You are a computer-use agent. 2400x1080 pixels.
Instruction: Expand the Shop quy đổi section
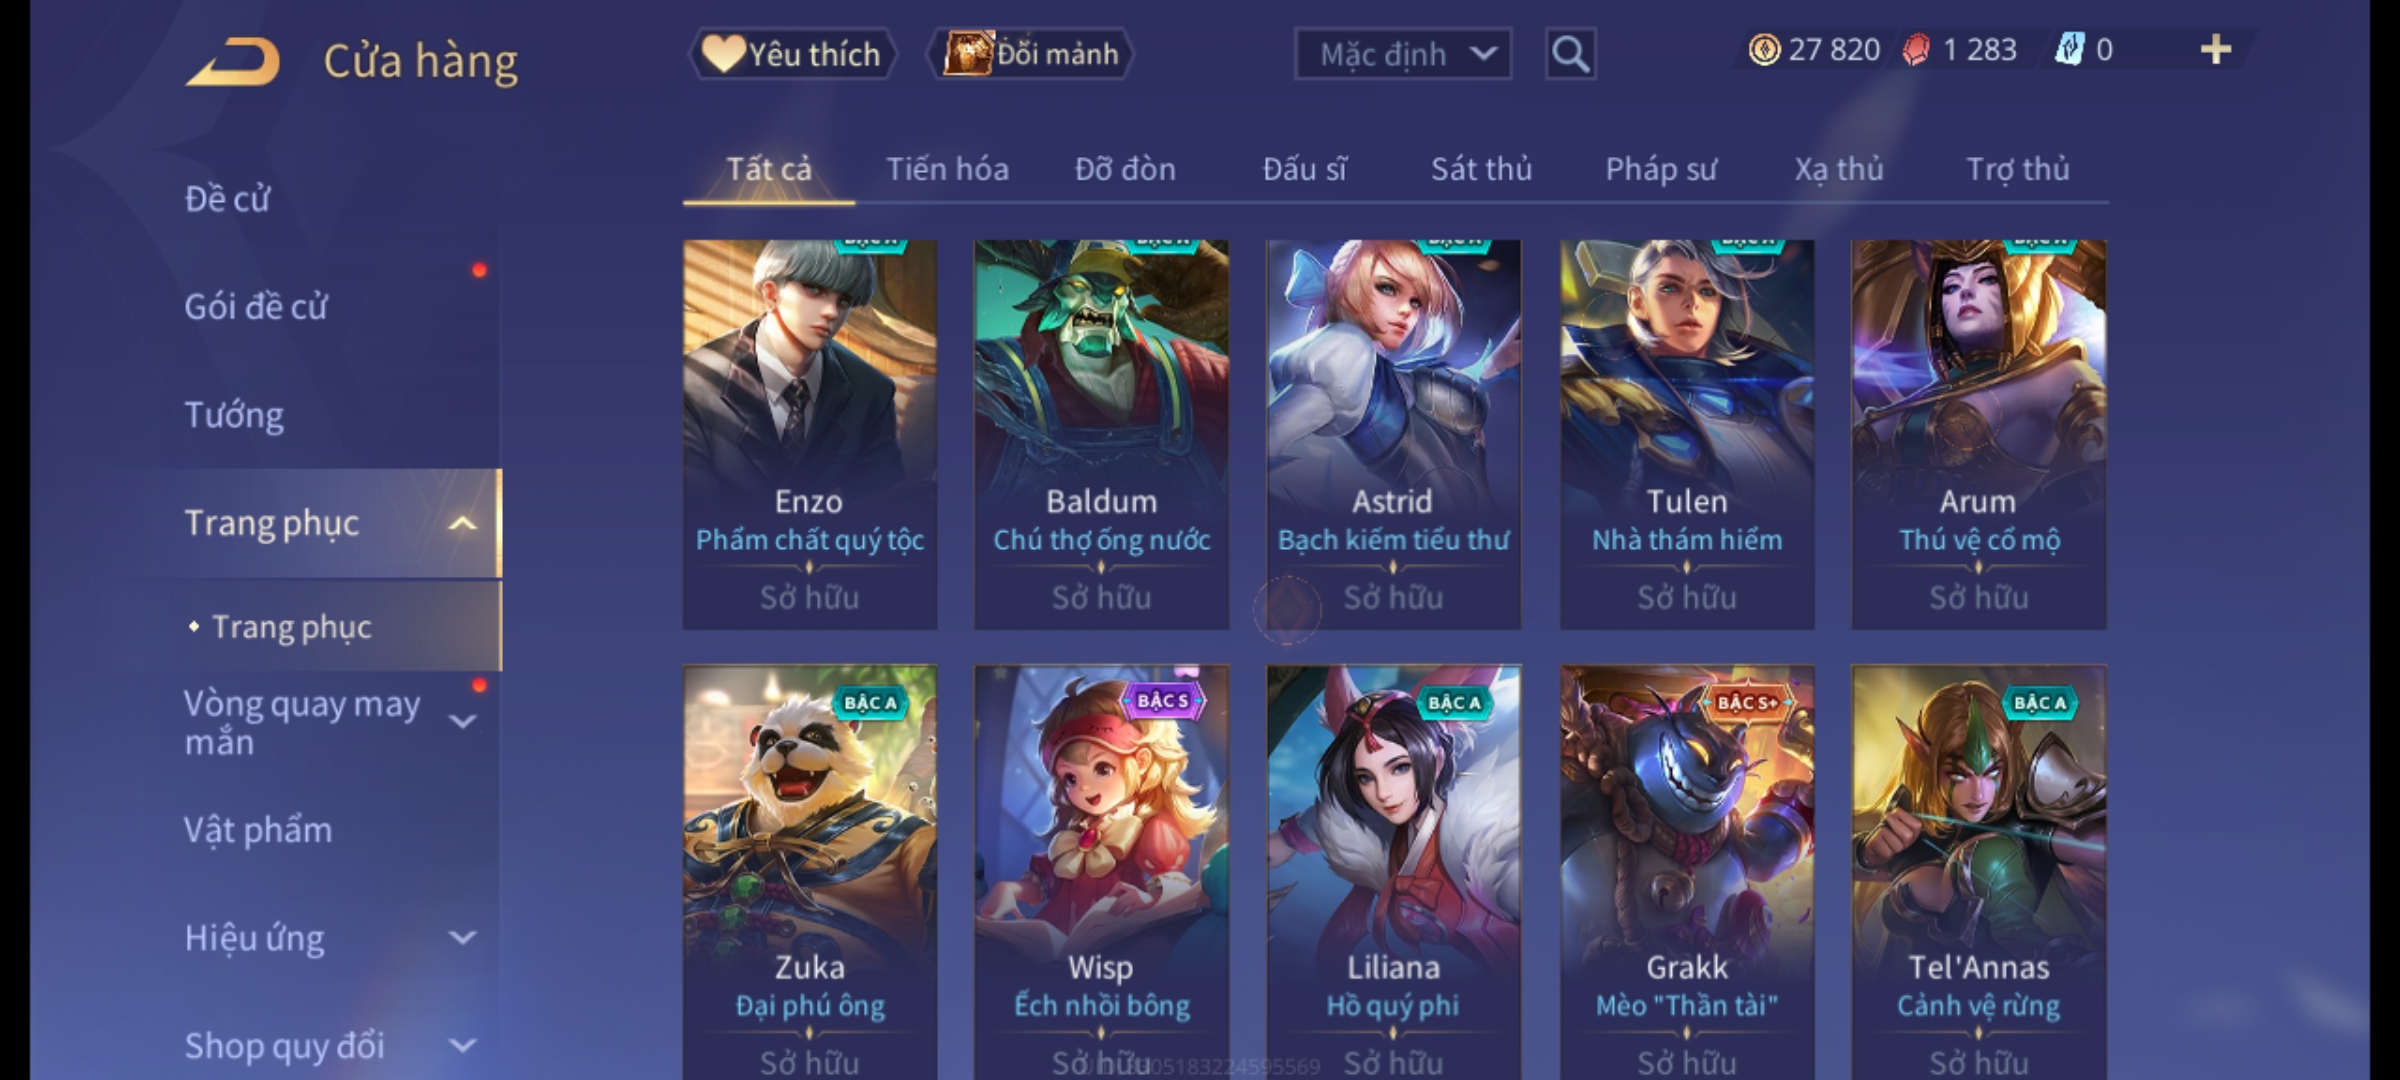pos(462,1046)
